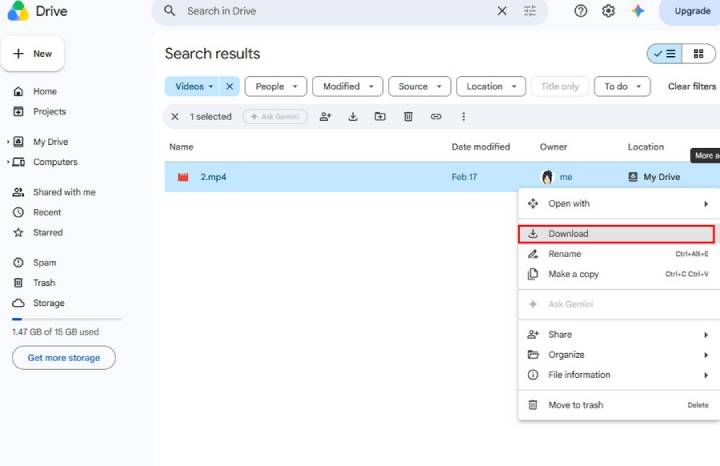Open Computers in sidebar

[55, 162]
